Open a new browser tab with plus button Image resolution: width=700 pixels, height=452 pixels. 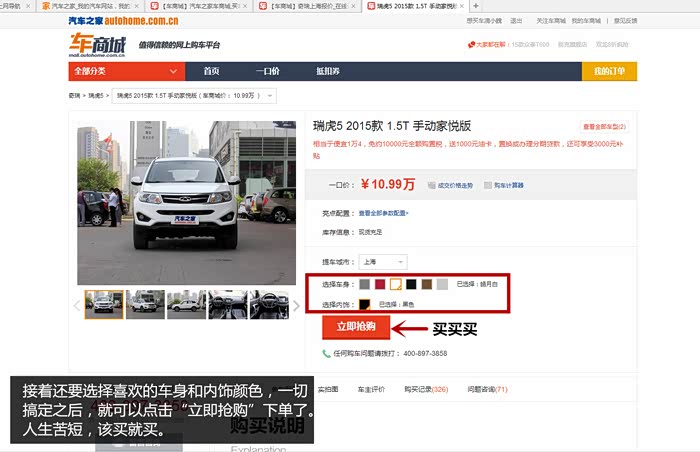[x=475, y=6]
